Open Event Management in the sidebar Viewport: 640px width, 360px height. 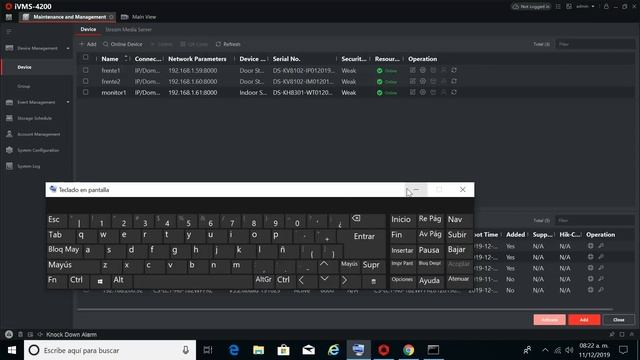(x=36, y=102)
